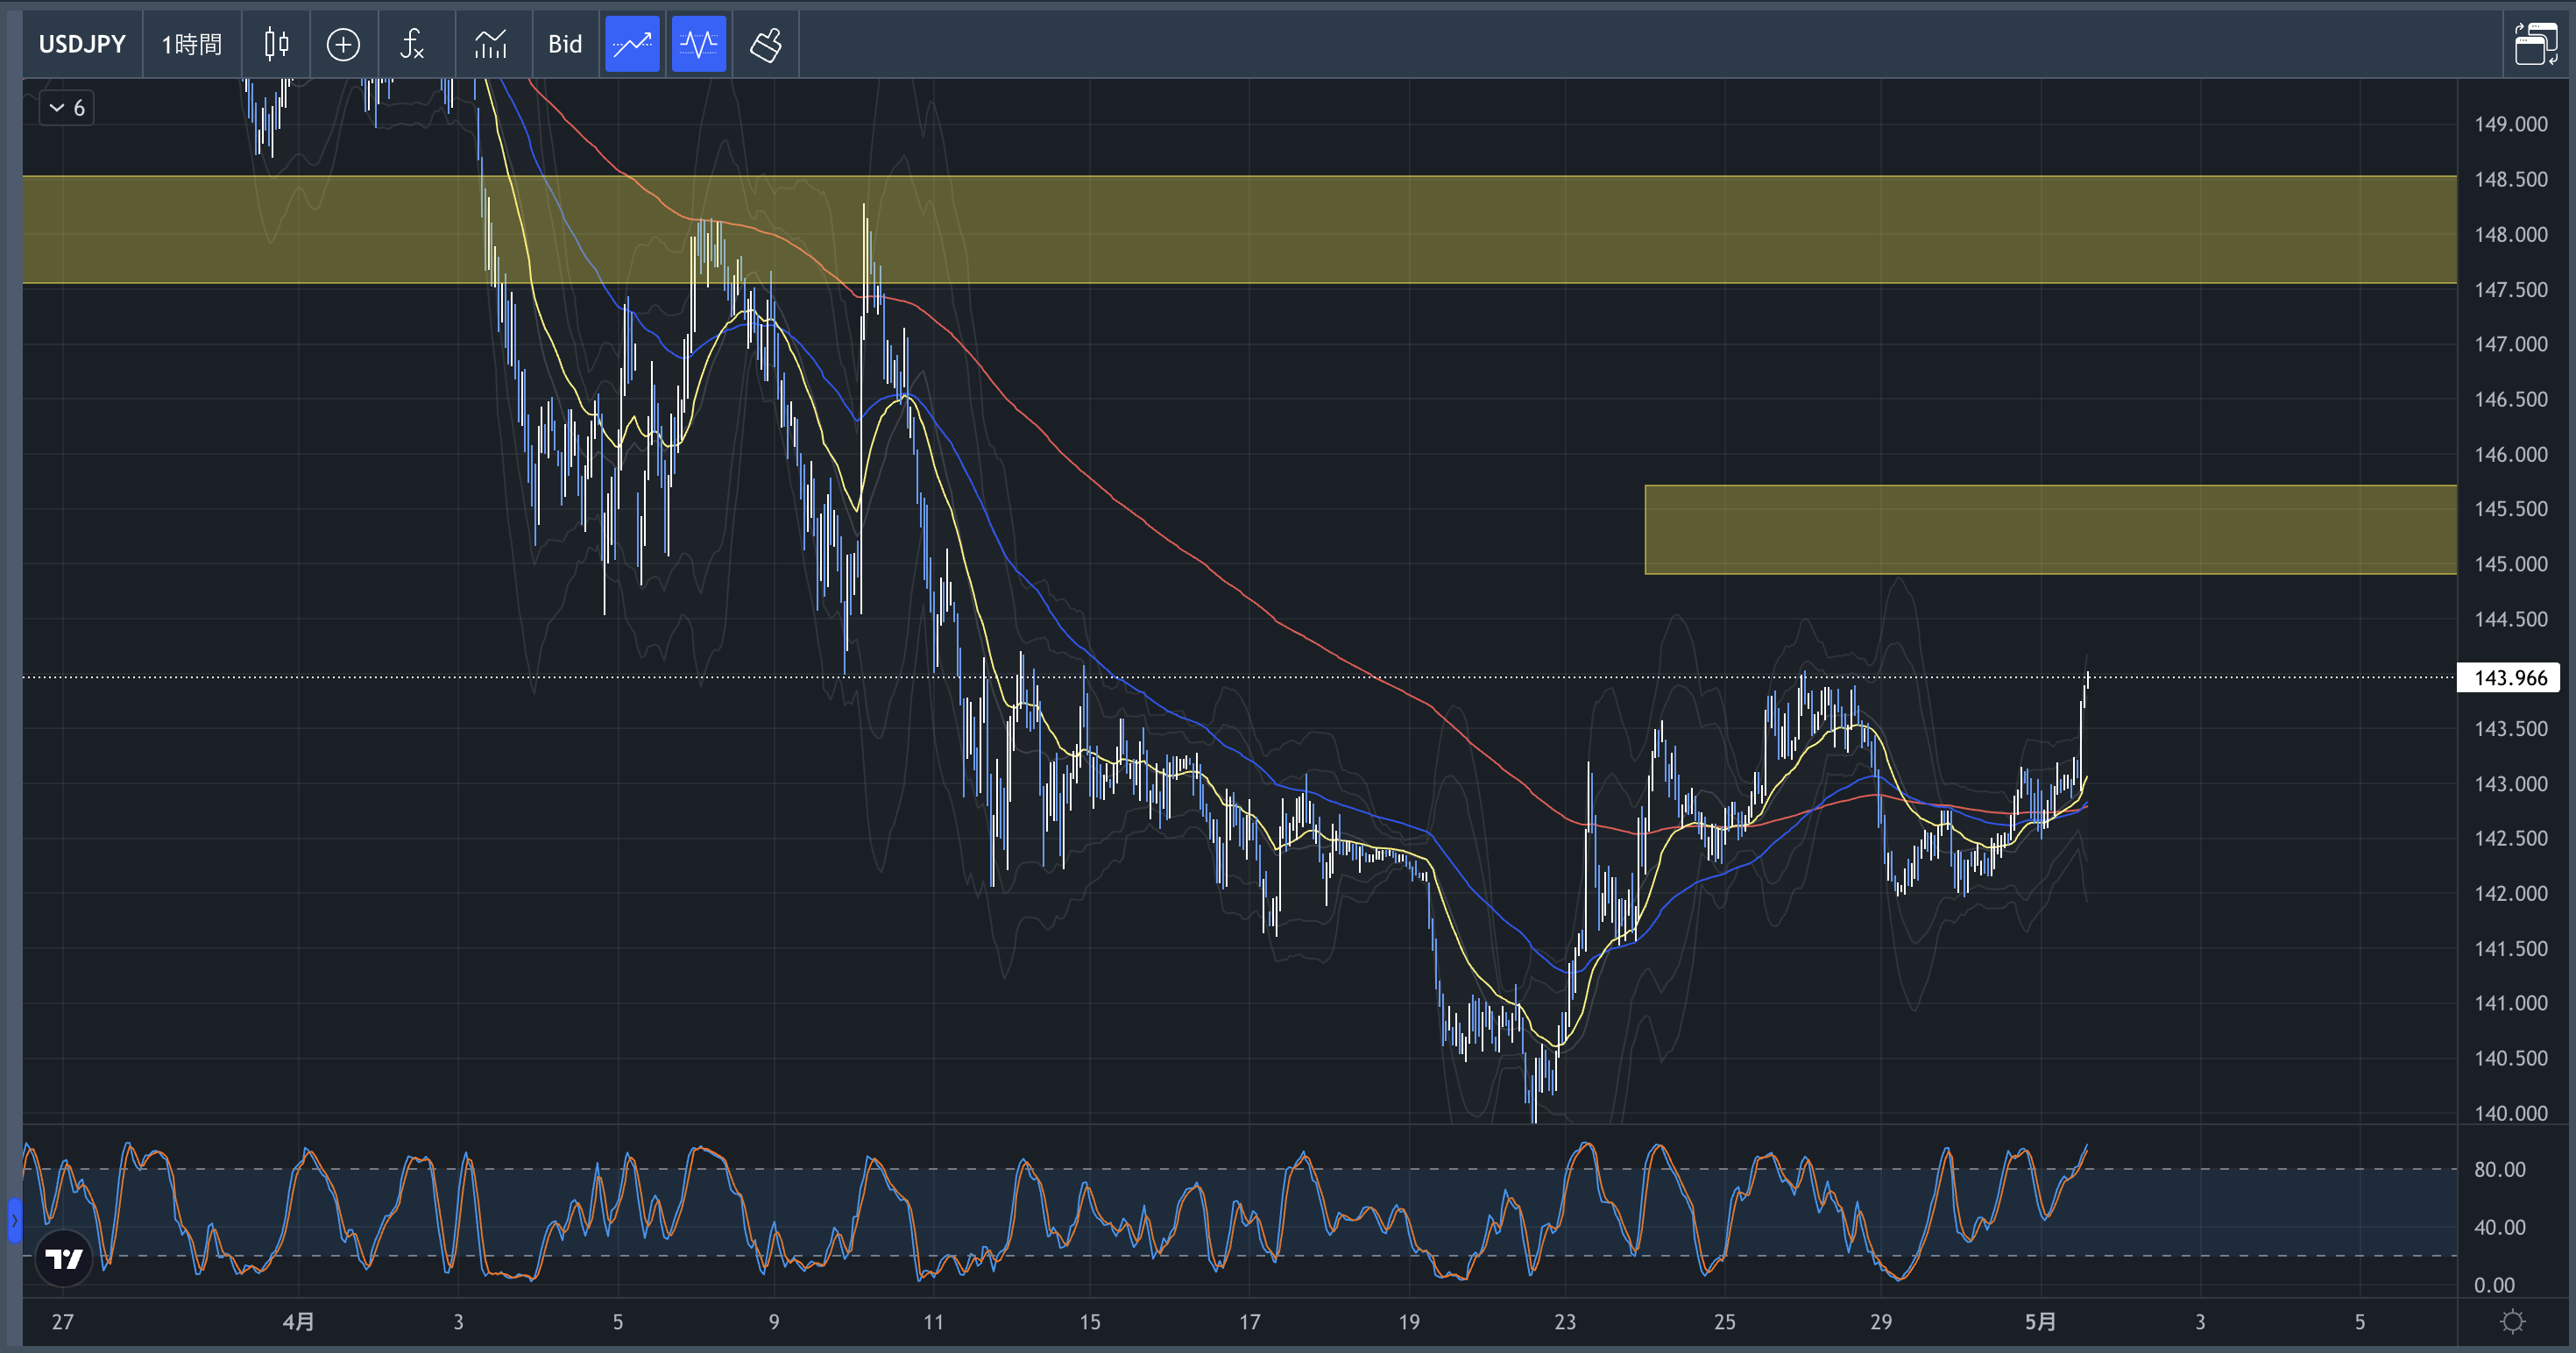Open the USDJPY symbol selector

point(82,44)
